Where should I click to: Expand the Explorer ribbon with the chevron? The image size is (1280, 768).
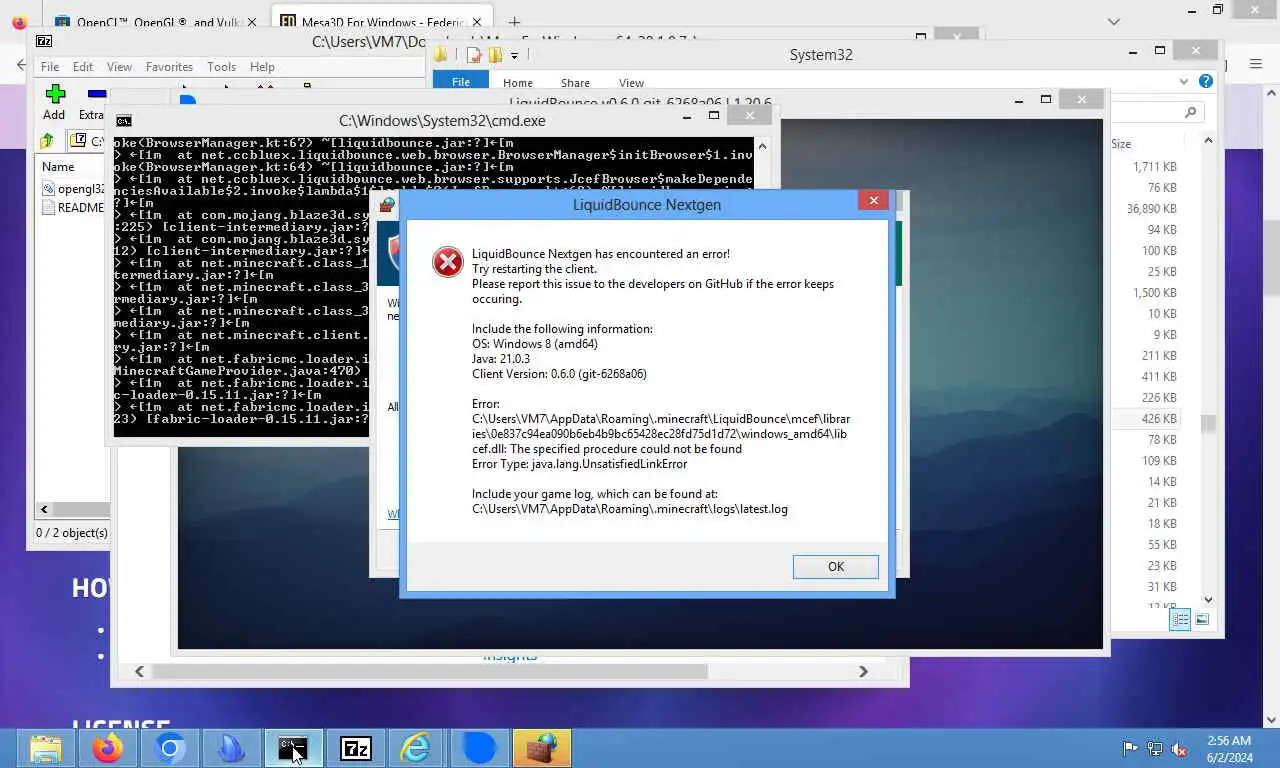coord(1185,82)
